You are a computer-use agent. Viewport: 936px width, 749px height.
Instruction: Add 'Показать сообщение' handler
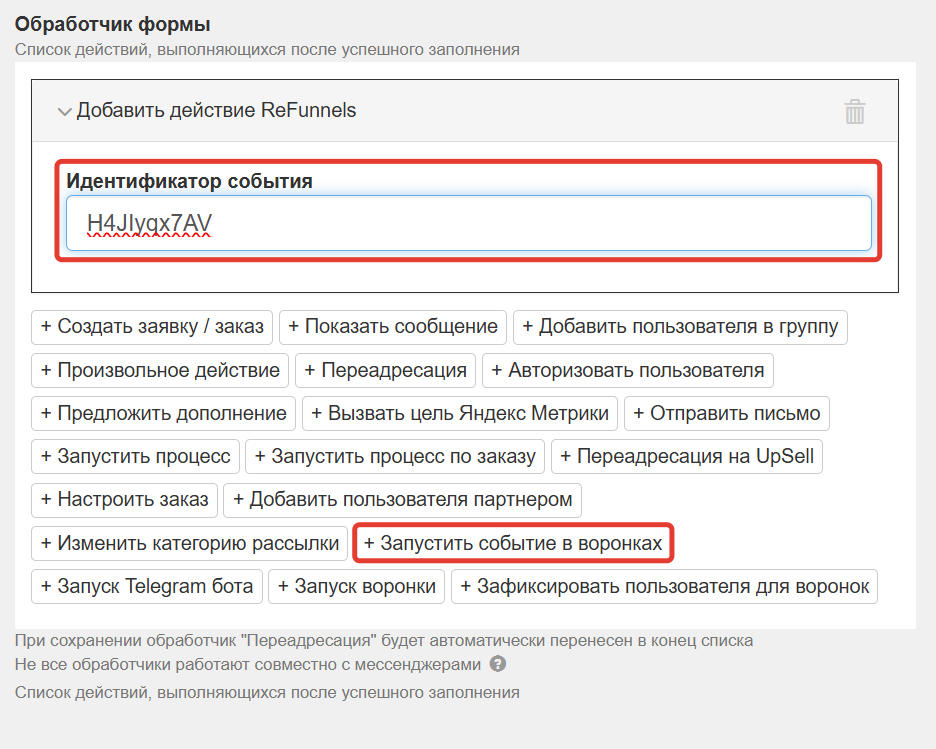[392, 327]
